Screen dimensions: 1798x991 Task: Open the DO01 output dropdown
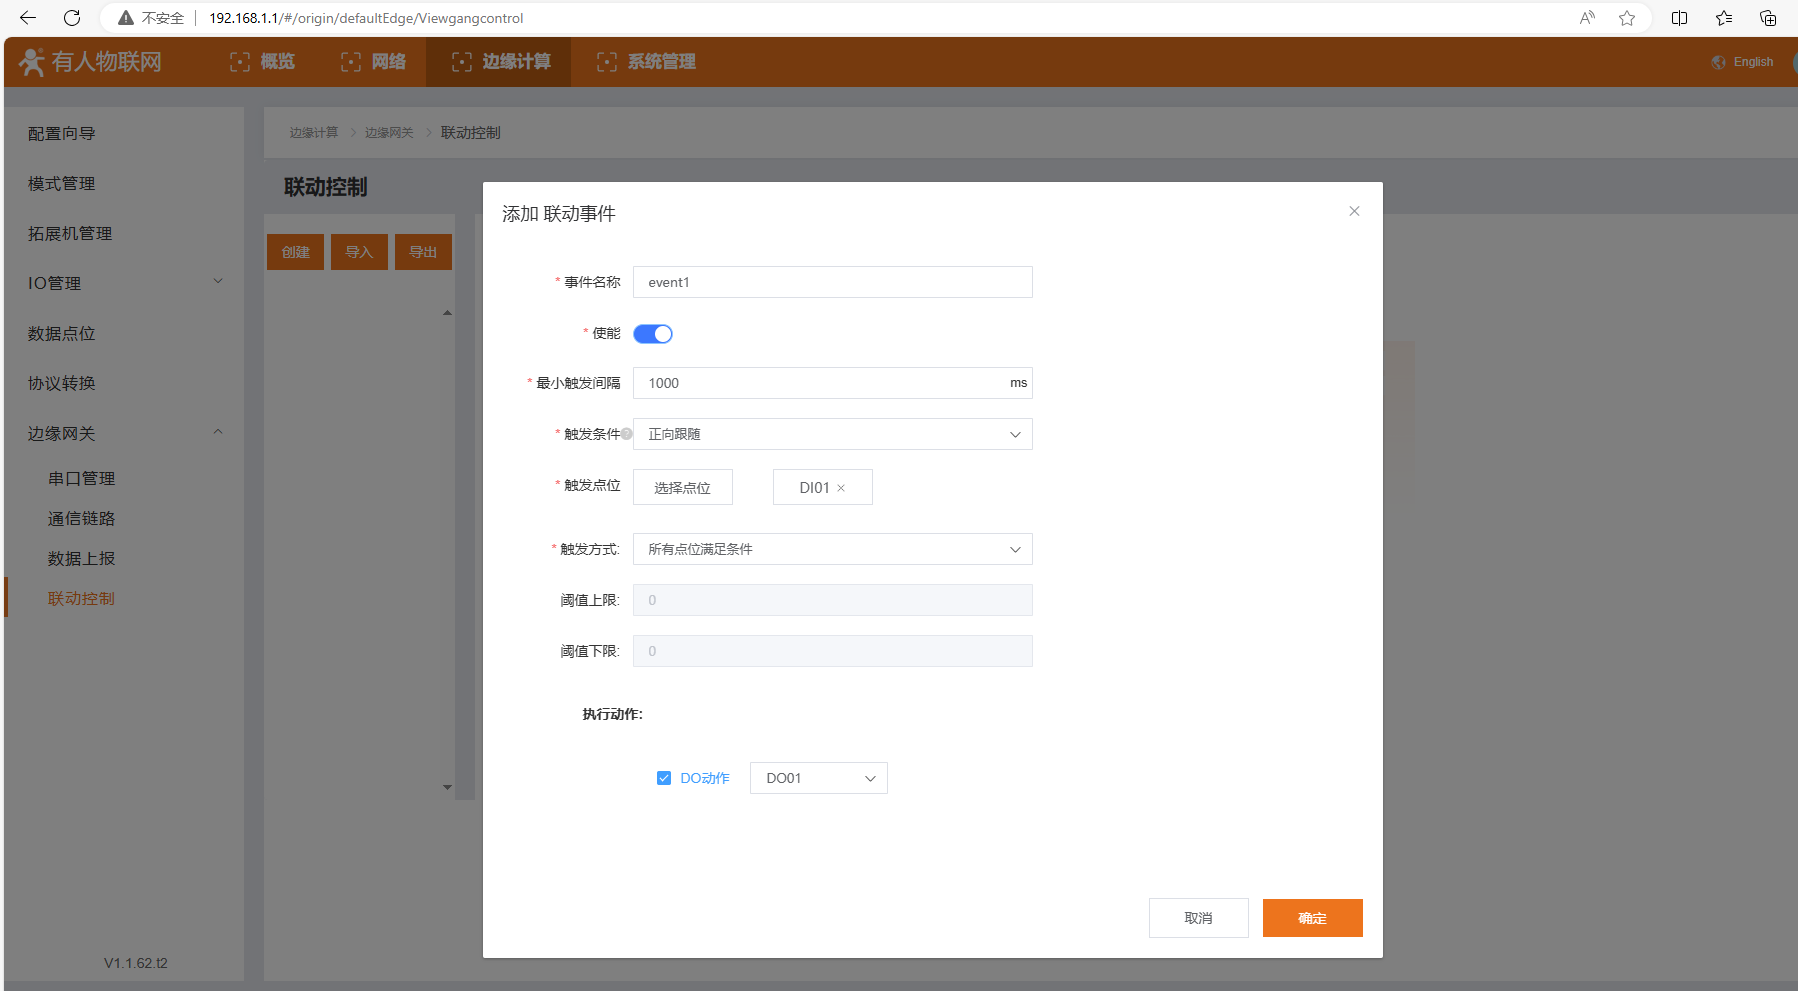pyautogui.click(x=818, y=778)
